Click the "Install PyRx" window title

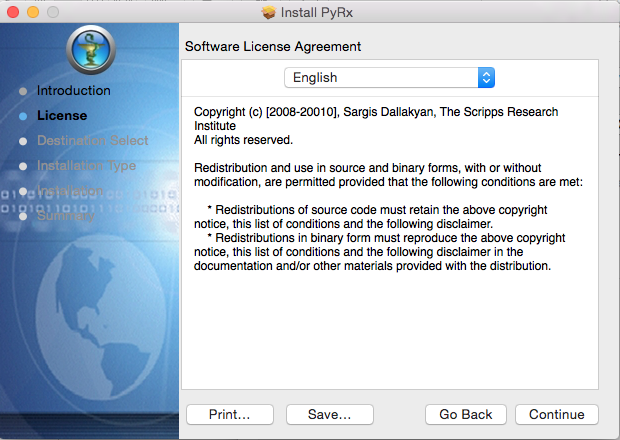[317, 13]
